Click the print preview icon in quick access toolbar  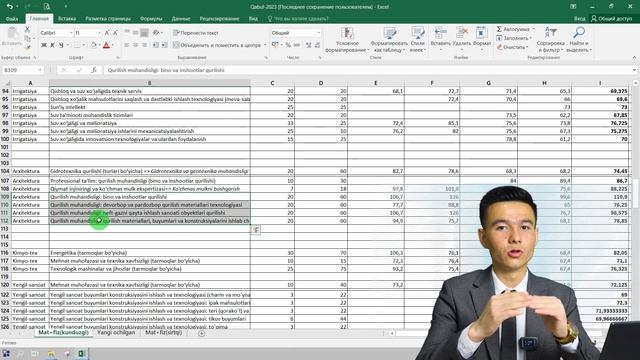47,7
